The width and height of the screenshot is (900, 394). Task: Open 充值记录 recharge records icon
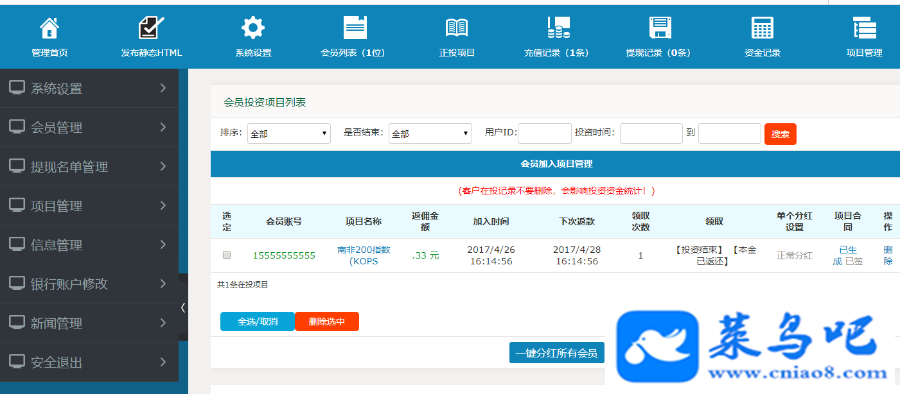click(x=558, y=28)
